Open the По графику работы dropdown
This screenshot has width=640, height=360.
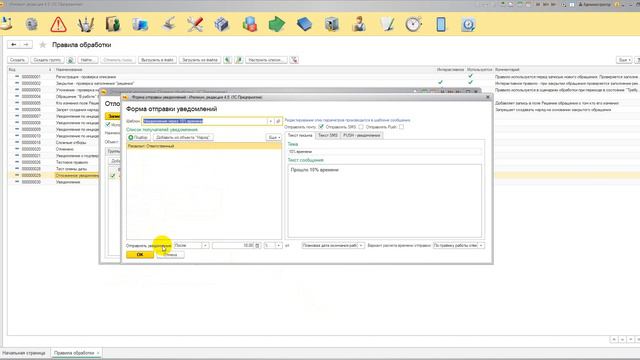481,245
